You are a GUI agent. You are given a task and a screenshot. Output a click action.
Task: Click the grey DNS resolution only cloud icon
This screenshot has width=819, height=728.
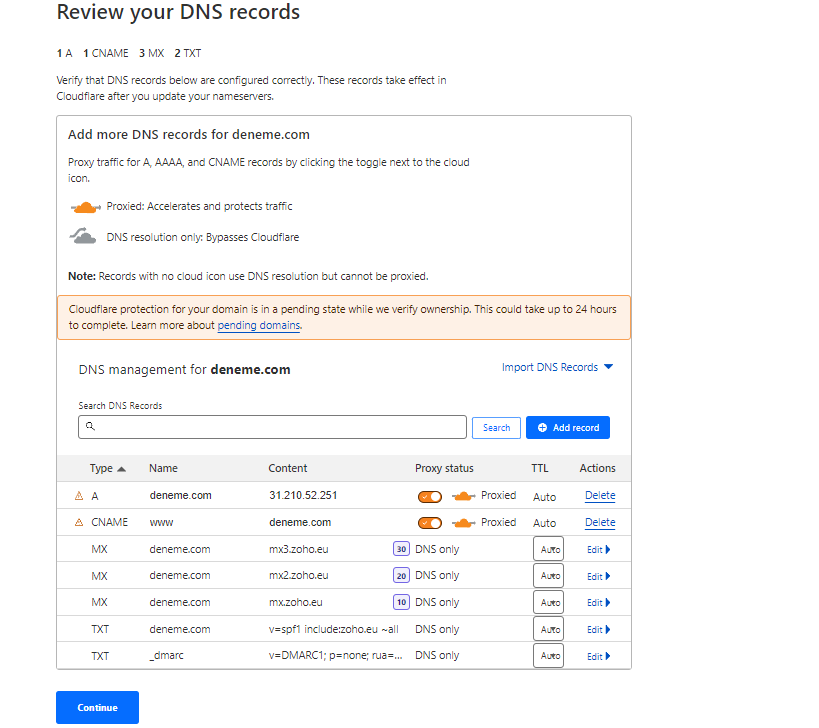pos(83,236)
